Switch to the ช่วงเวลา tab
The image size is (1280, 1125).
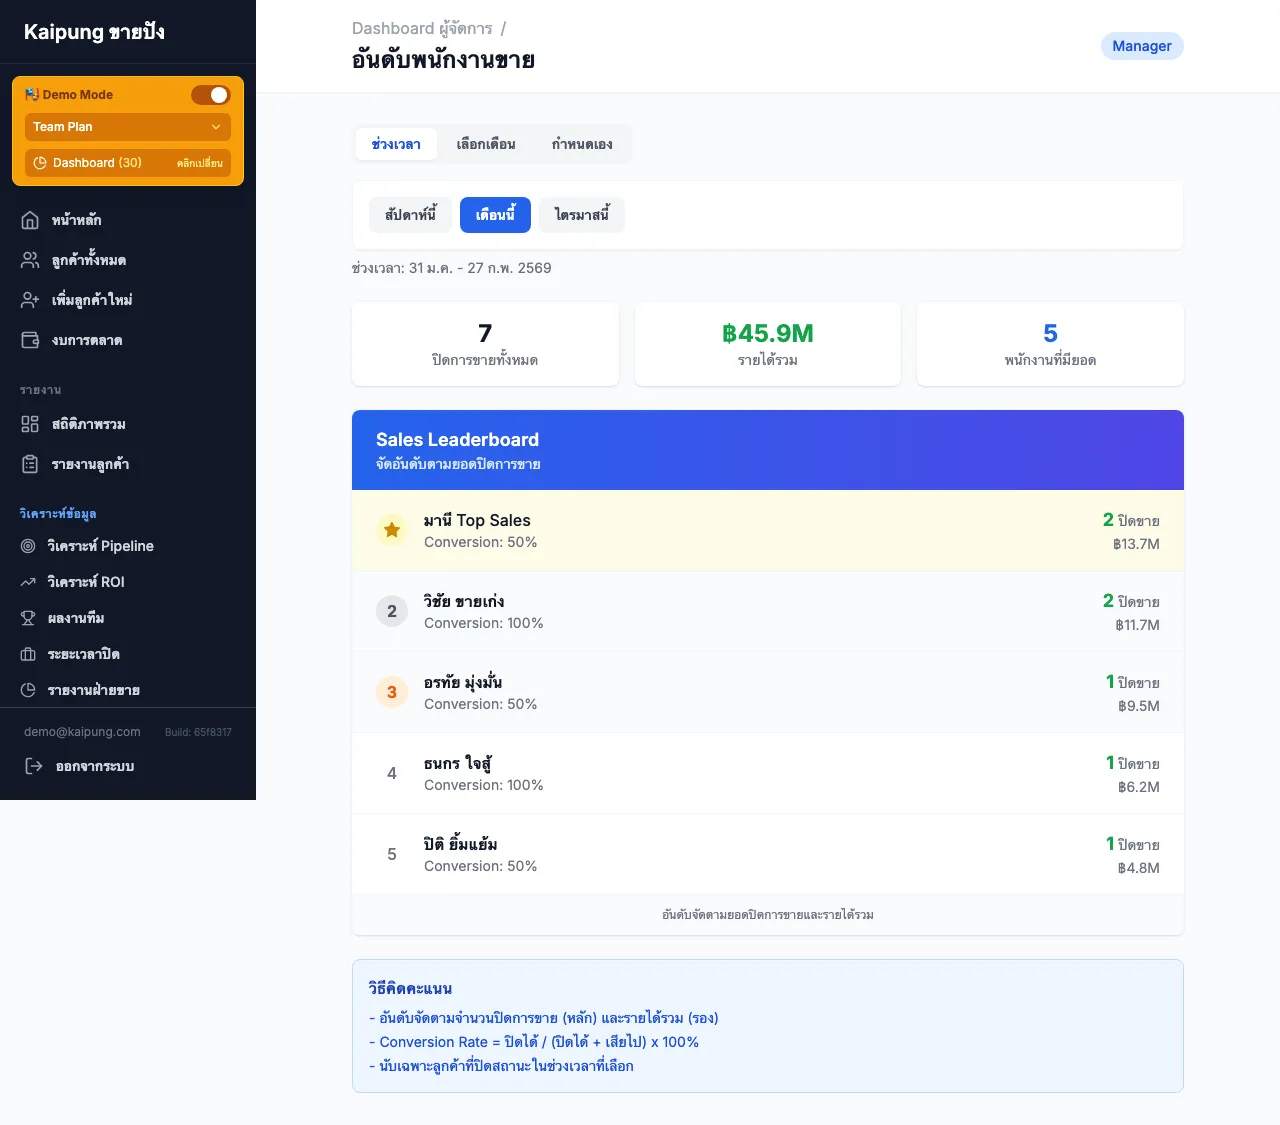coord(396,144)
